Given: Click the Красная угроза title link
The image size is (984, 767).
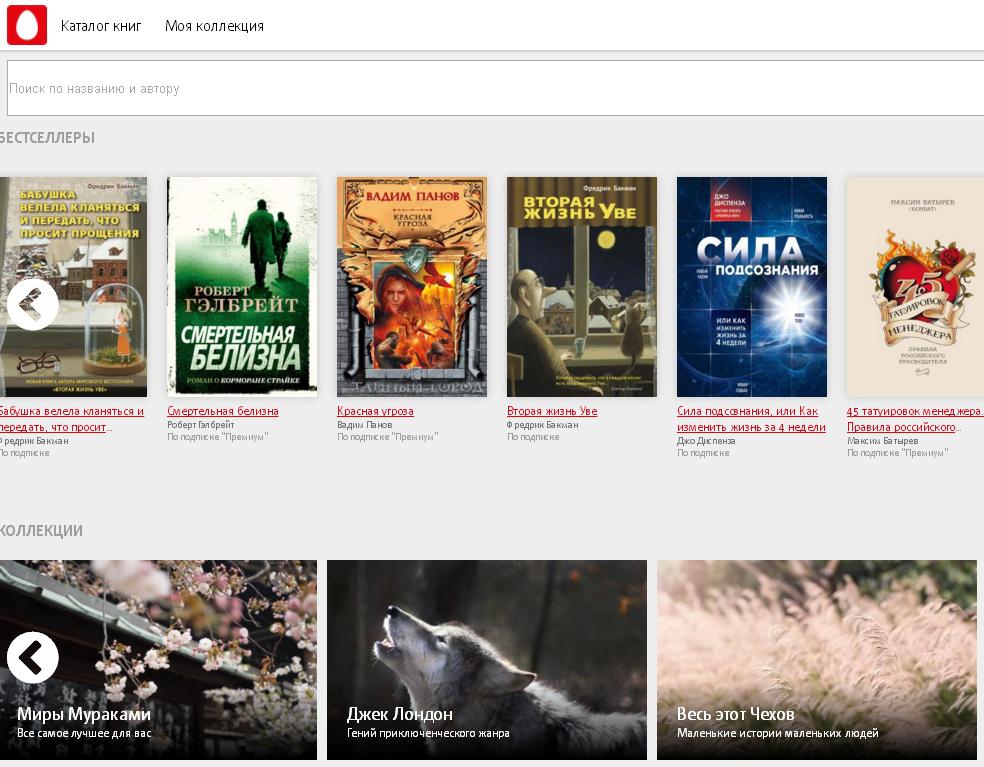Looking at the screenshot, I should [x=375, y=411].
